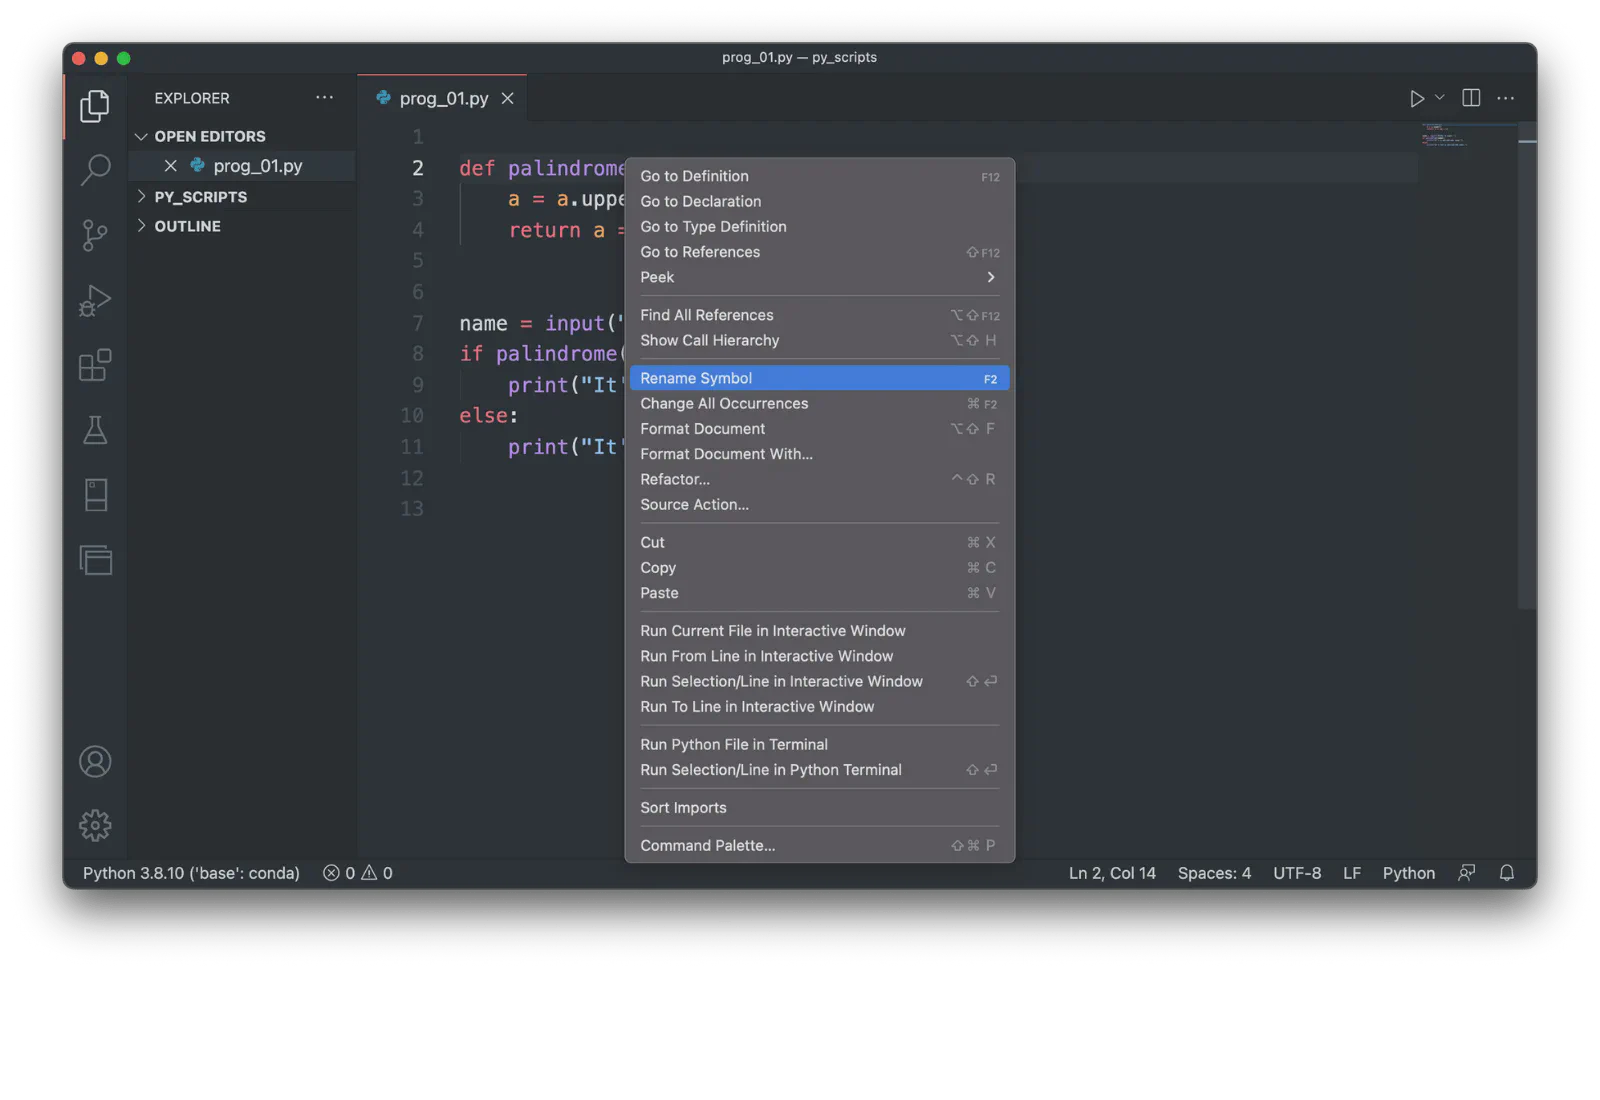This screenshot has height=1100, width=1600.
Task: Change language mode via Python
Action: click(x=1408, y=873)
